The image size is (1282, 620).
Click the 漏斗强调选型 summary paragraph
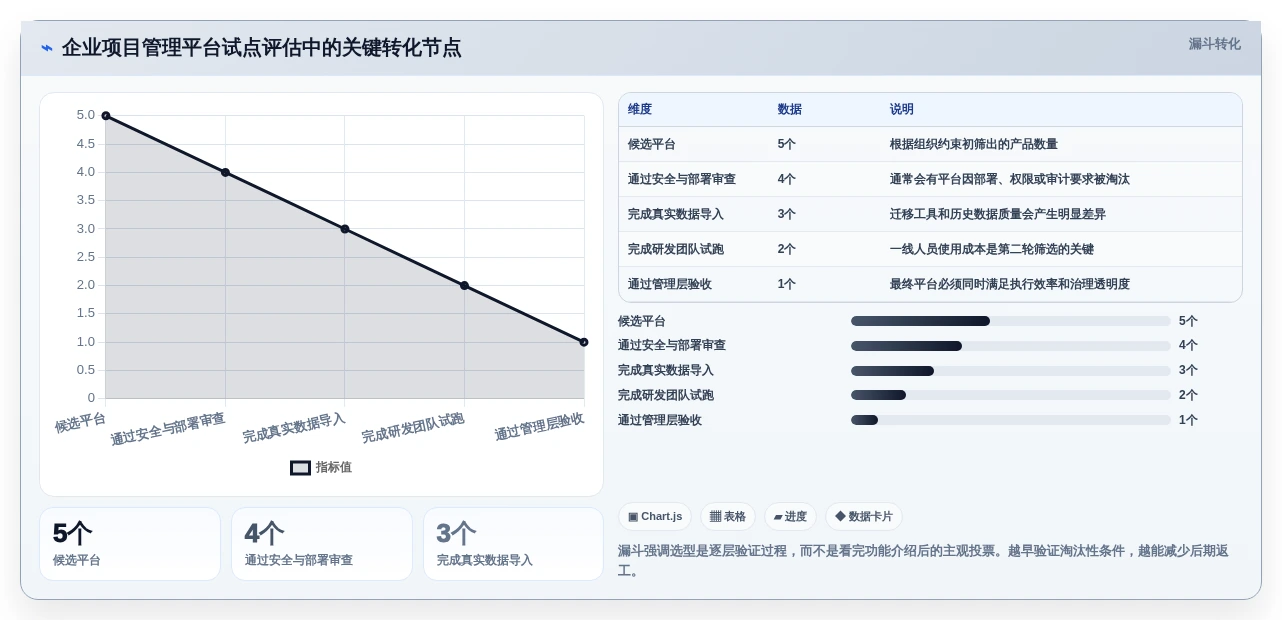pos(924,561)
